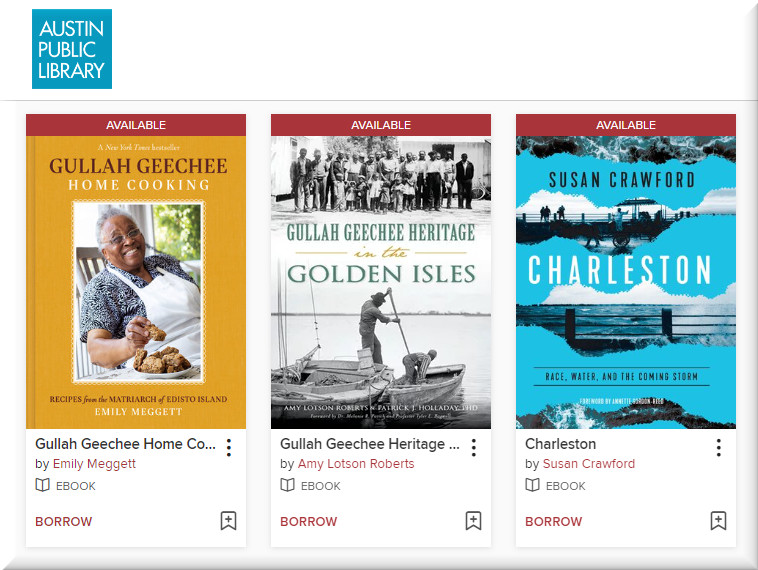Open options menu for Gullah Geechee Heritage

pyautogui.click(x=474, y=447)
